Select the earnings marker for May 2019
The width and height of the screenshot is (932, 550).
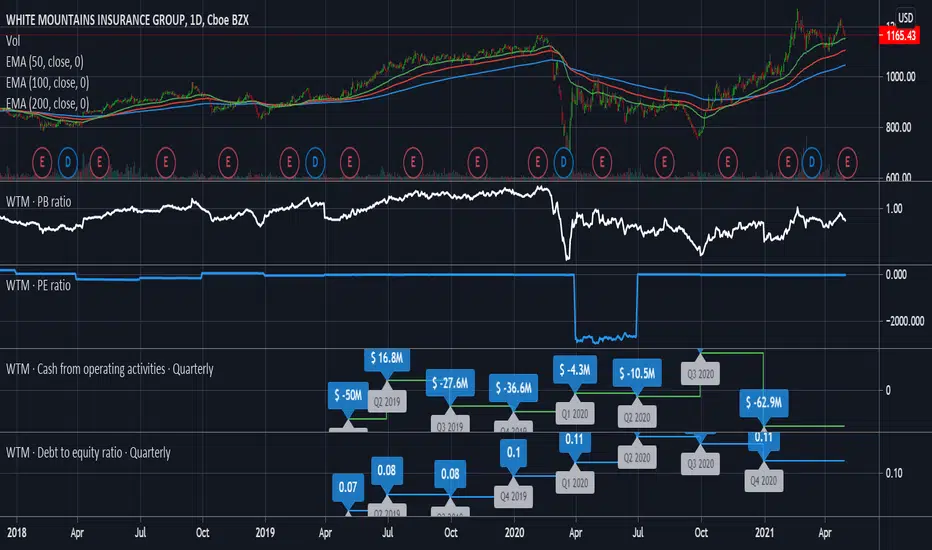pos(350,162)
